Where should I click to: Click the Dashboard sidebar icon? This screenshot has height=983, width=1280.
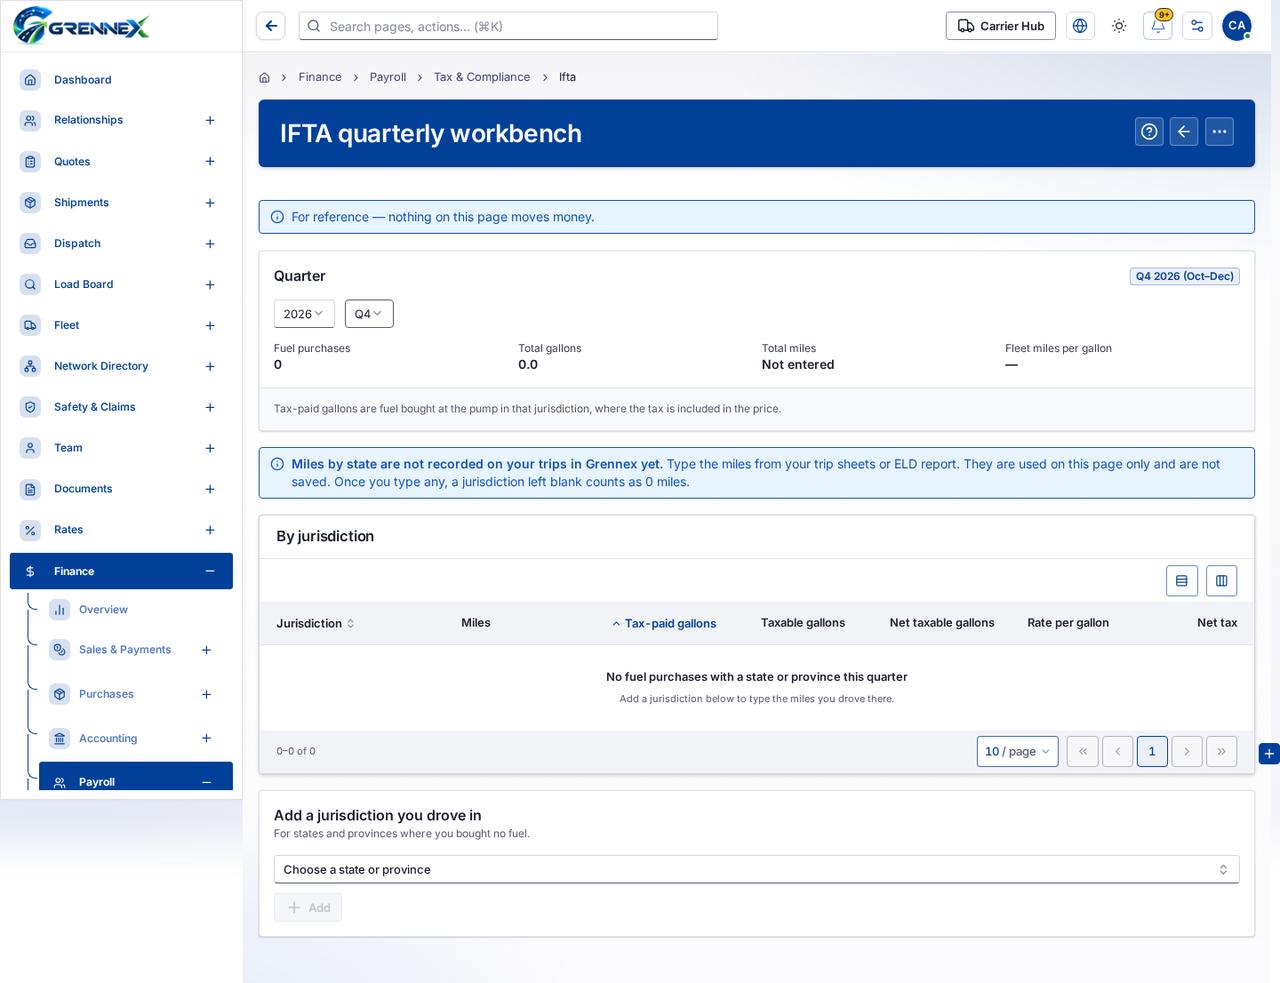[31, 80]
